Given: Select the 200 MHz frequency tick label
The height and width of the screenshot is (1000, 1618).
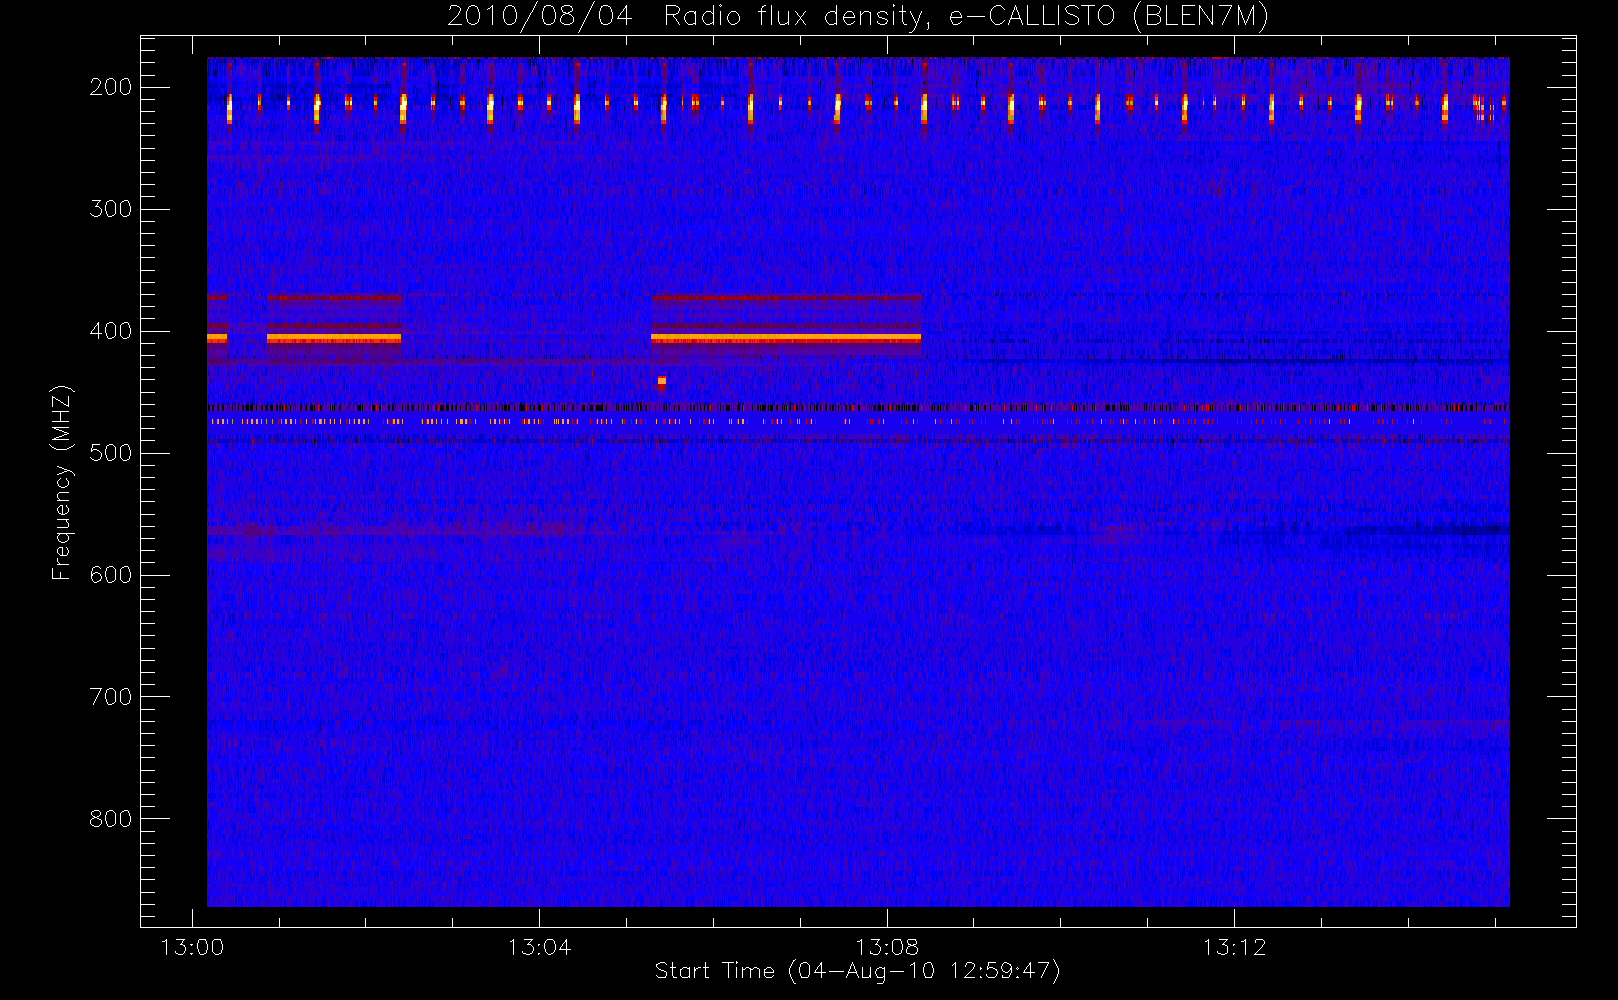Looking at the screenshot, I should pos(111,87).
